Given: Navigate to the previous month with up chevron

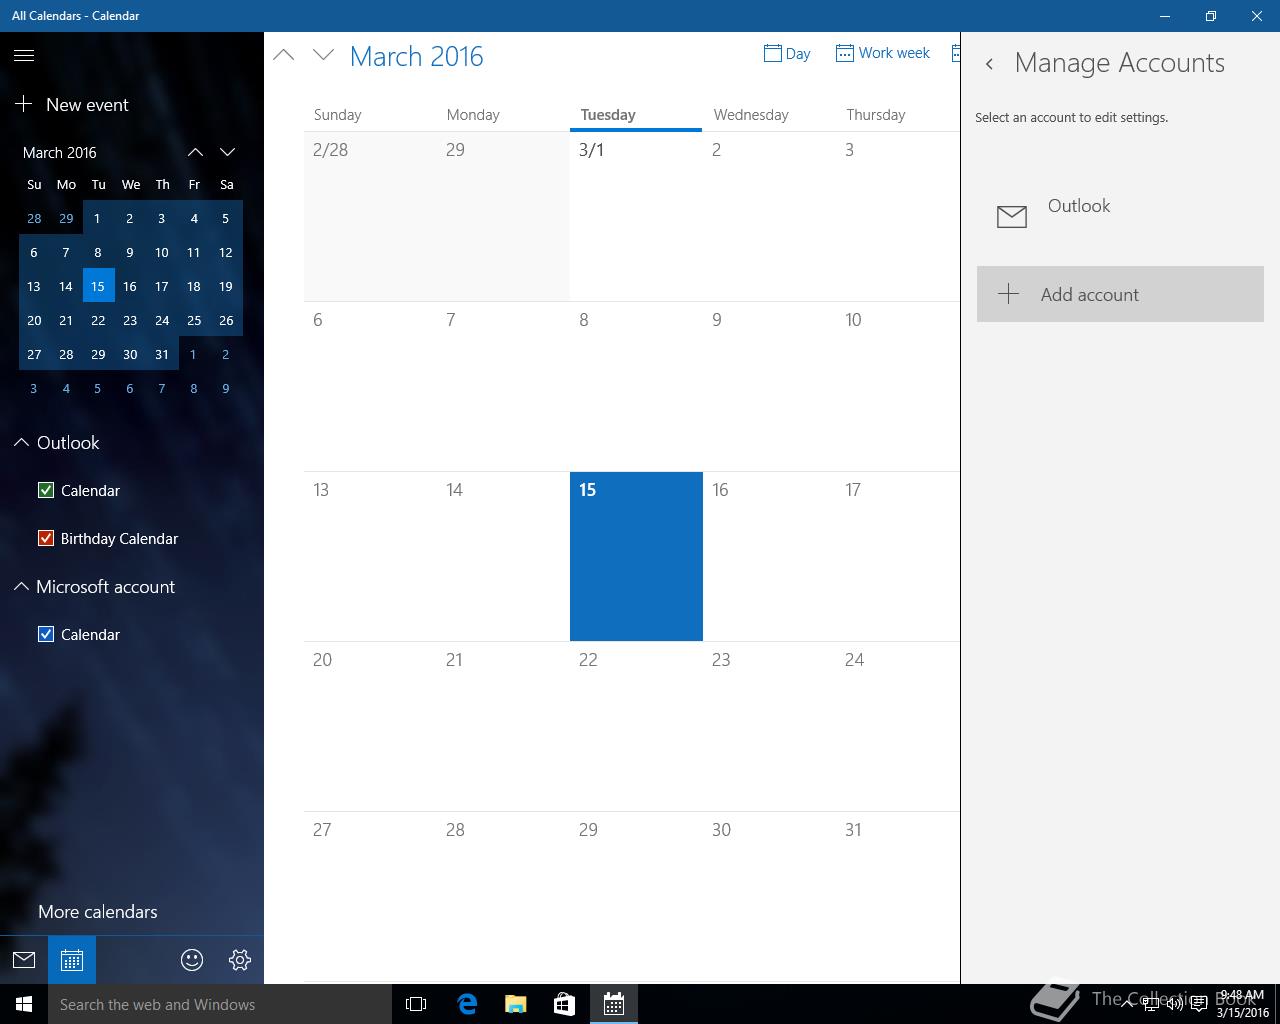Looking at the screenshot, I should (284, 55).
